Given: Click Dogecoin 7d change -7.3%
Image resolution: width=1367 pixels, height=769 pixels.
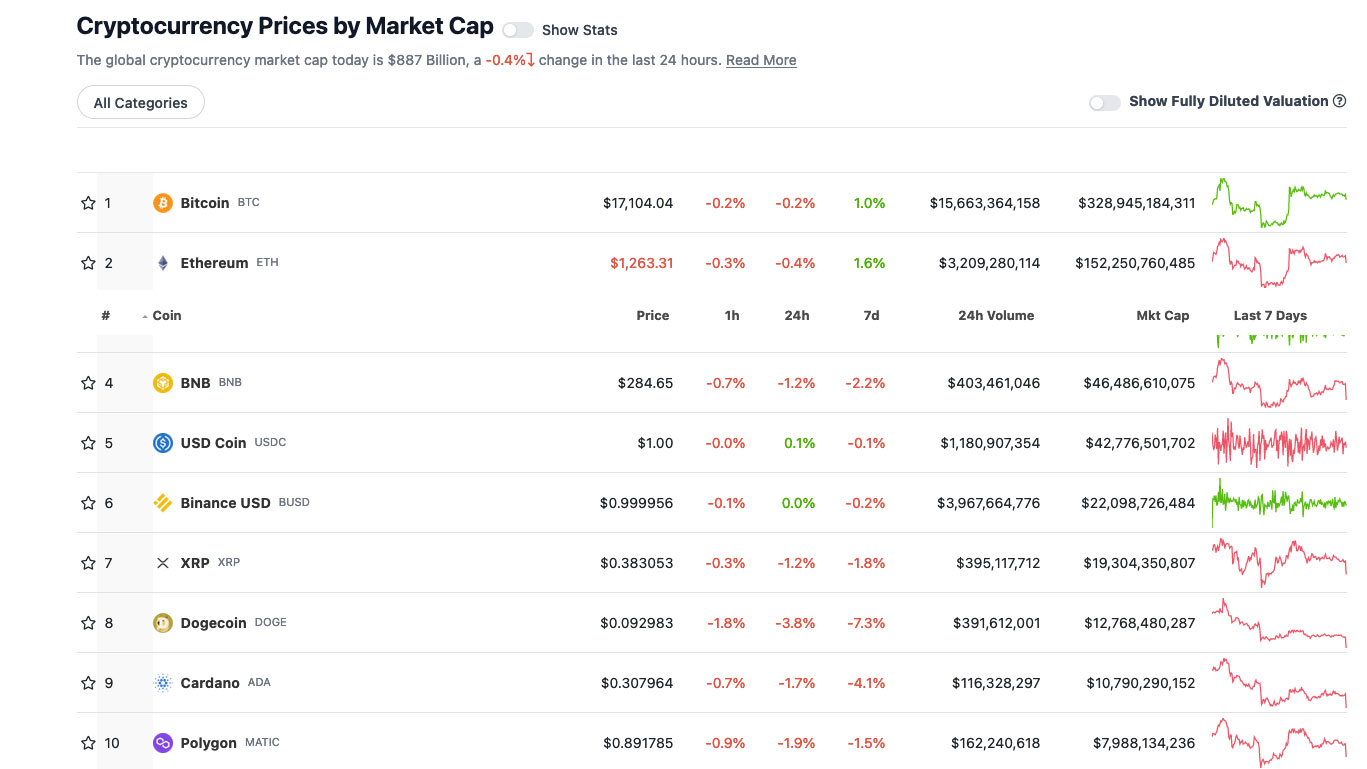Looking at the screenshot, I should click(866, 623).
